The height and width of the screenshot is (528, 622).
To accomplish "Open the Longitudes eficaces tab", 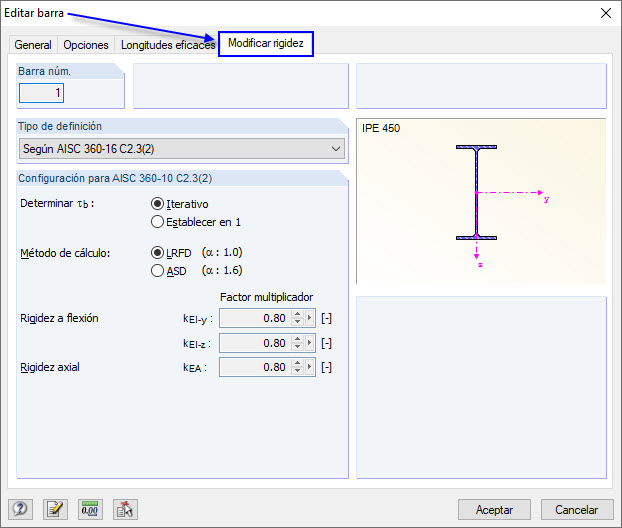I will pos(168,45).
